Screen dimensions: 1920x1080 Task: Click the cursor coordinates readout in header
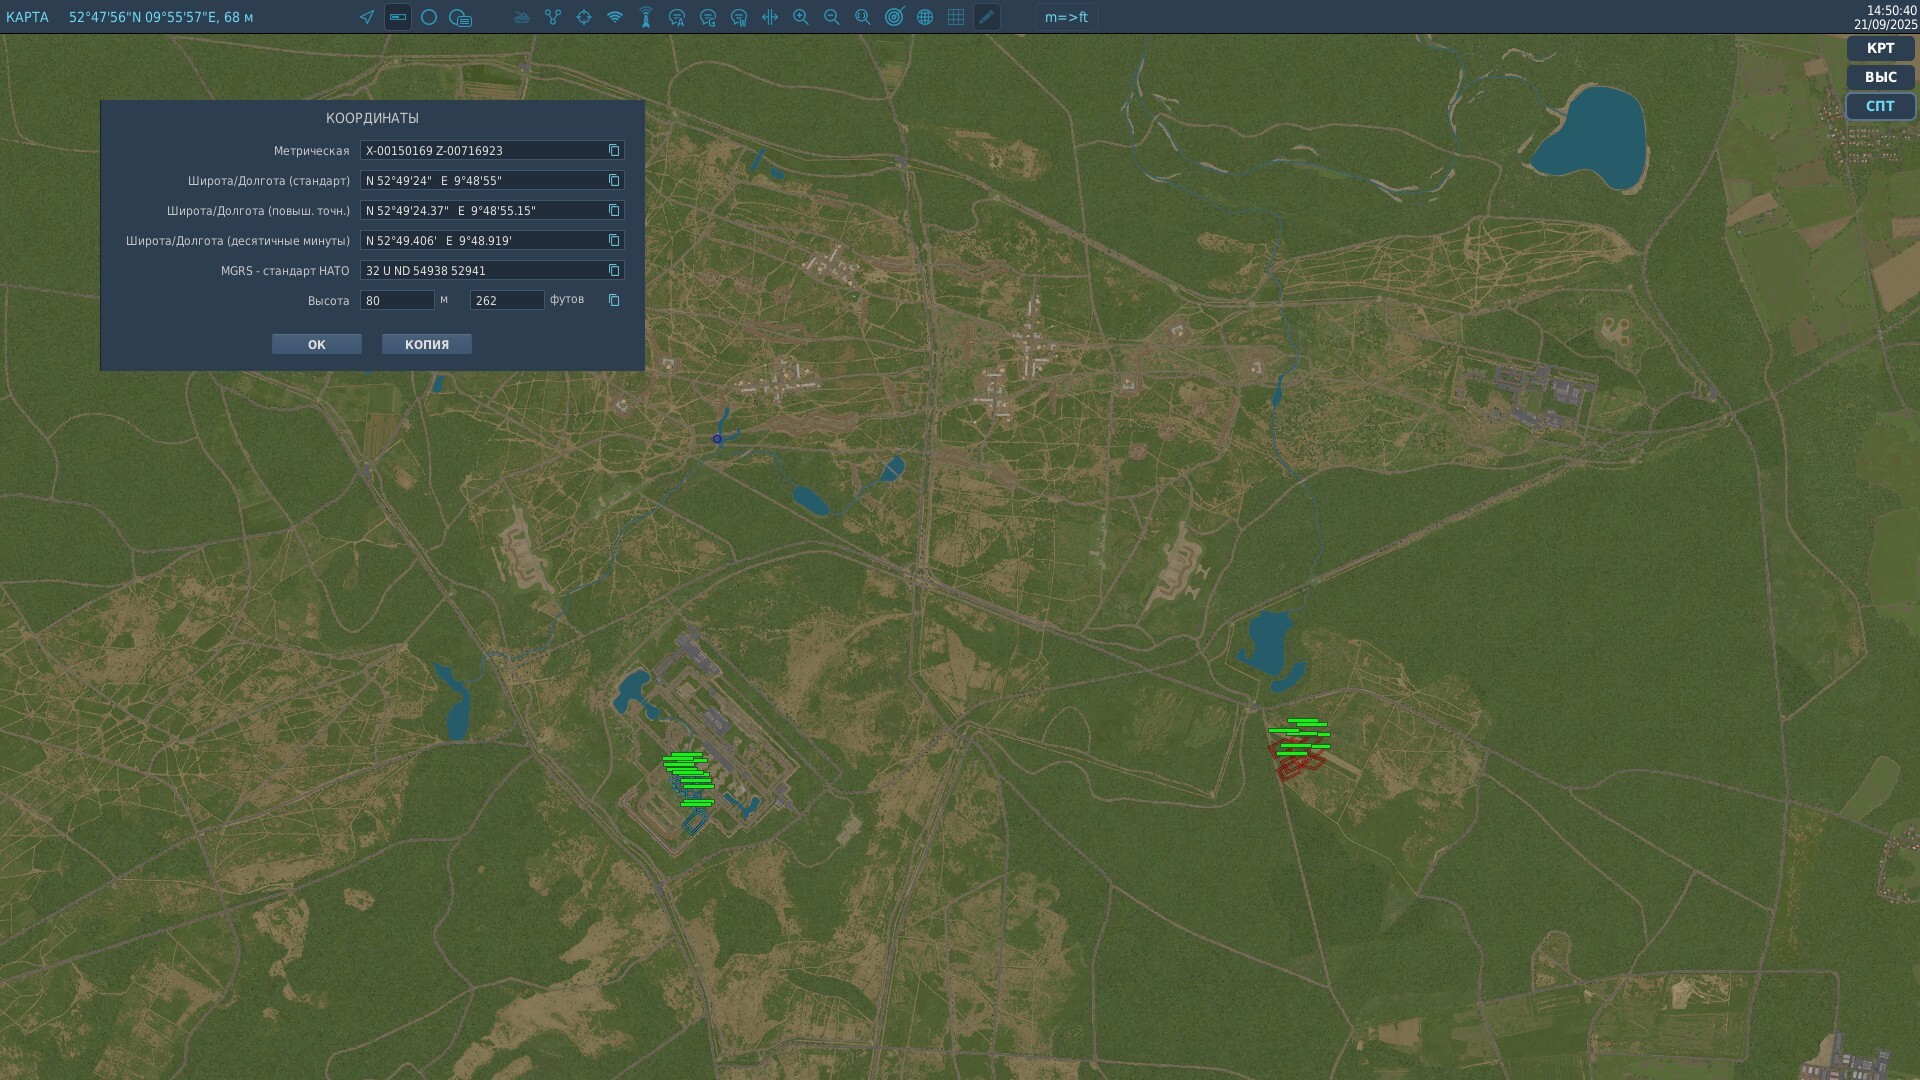pyautogui.click(x=161, y=17)
